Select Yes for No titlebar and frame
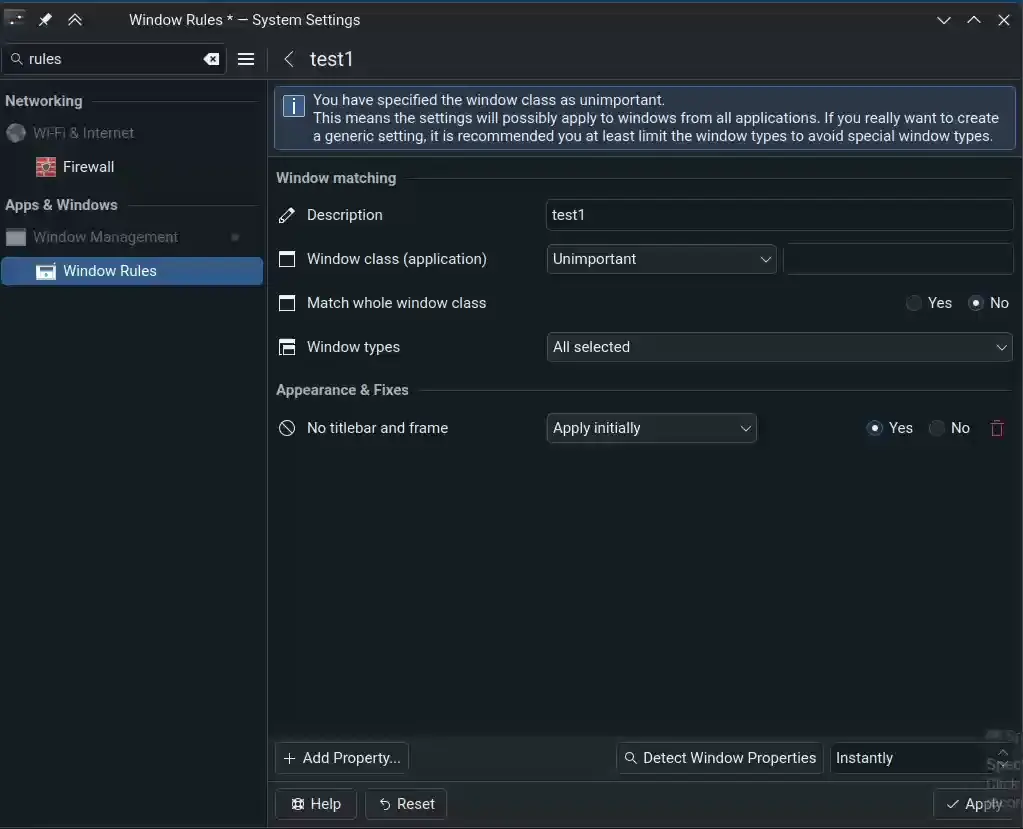Image resolution: width=1023 pixels, height=829 pixels. point(889,428)
